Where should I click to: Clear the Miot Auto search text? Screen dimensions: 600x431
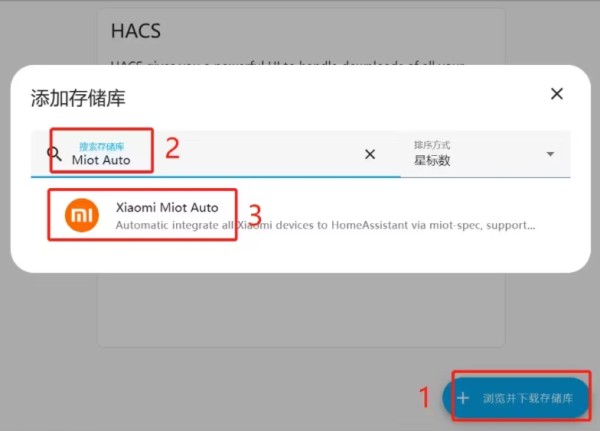coord(370,154)
